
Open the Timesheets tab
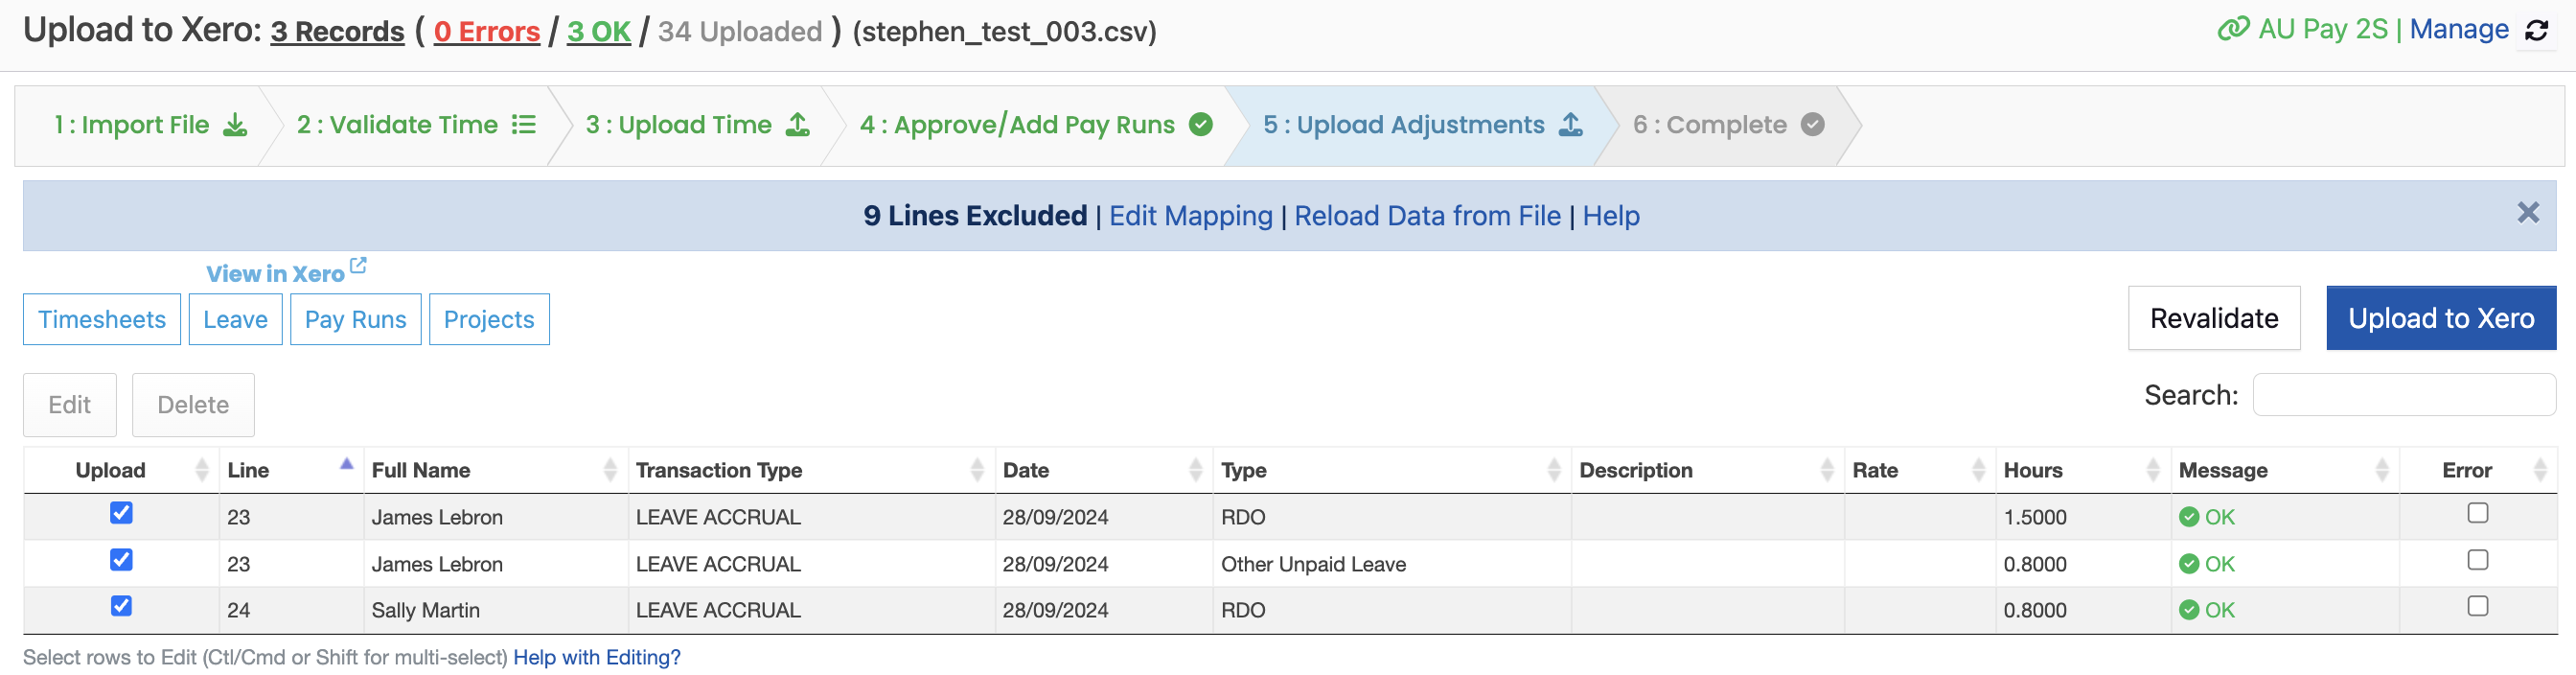102,320
